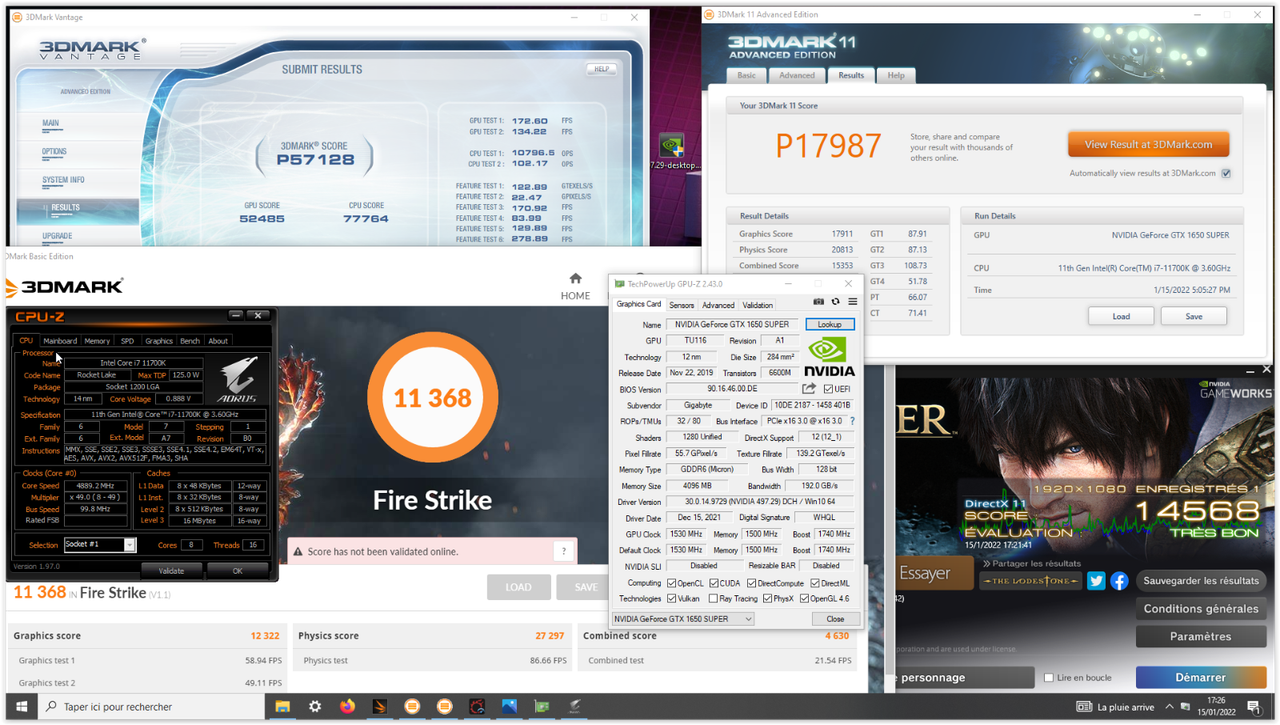The height and width of the screenshot is (725, 1280).
Task: Toggle the CUDA checkbox
Action: tap(712, 583)
